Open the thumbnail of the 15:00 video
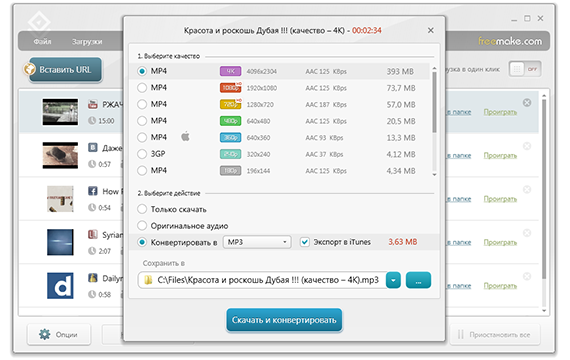The width and height of the screenshot is (570, 360). tap(60, 112)
